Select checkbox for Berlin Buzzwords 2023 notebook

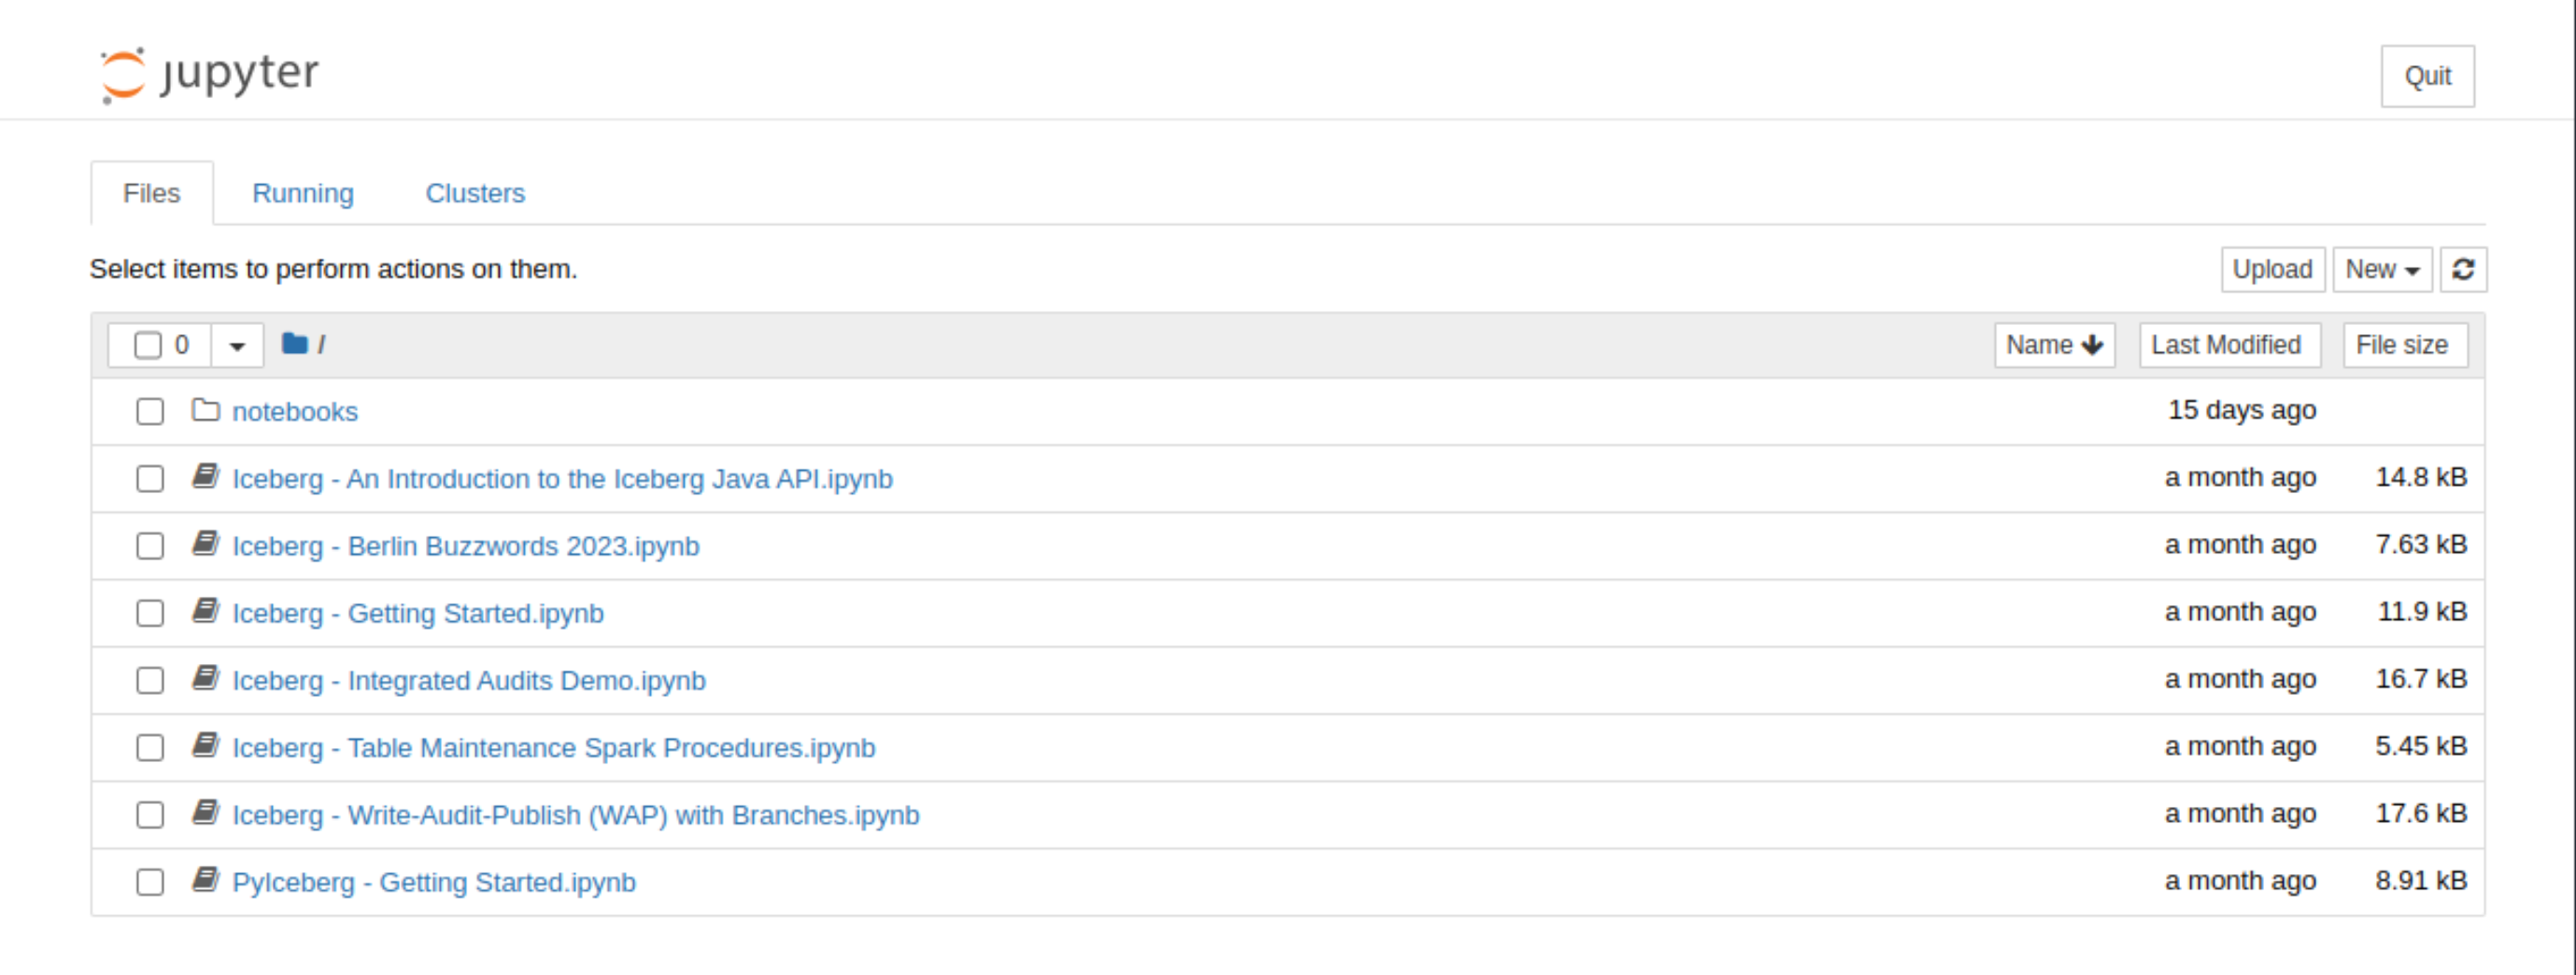150,546
